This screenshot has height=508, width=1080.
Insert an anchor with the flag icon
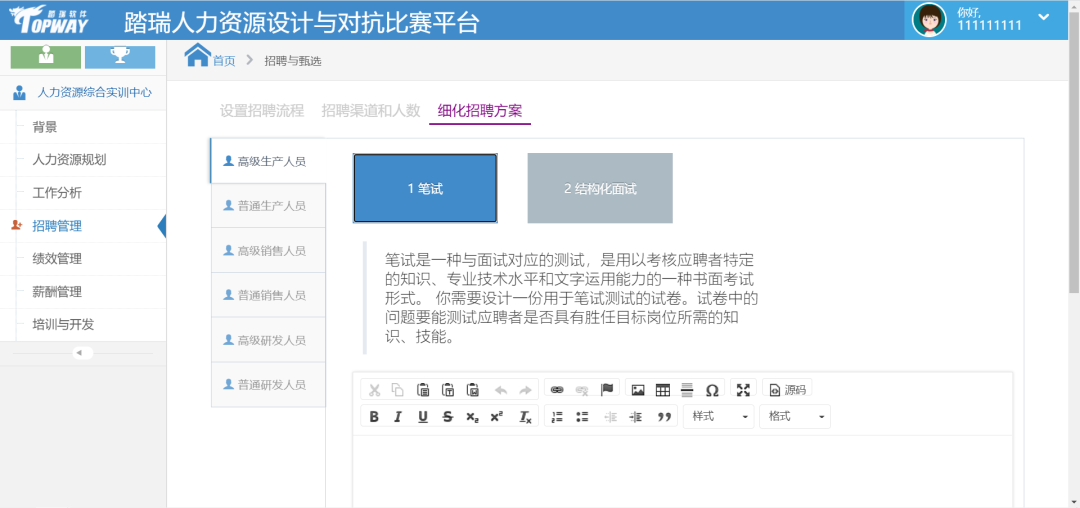pos(606,390)
